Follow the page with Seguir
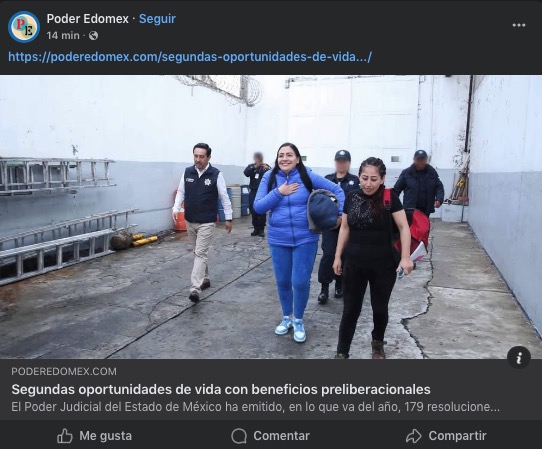The height and width of the screenshot is (449, 542). coord(157,19)
